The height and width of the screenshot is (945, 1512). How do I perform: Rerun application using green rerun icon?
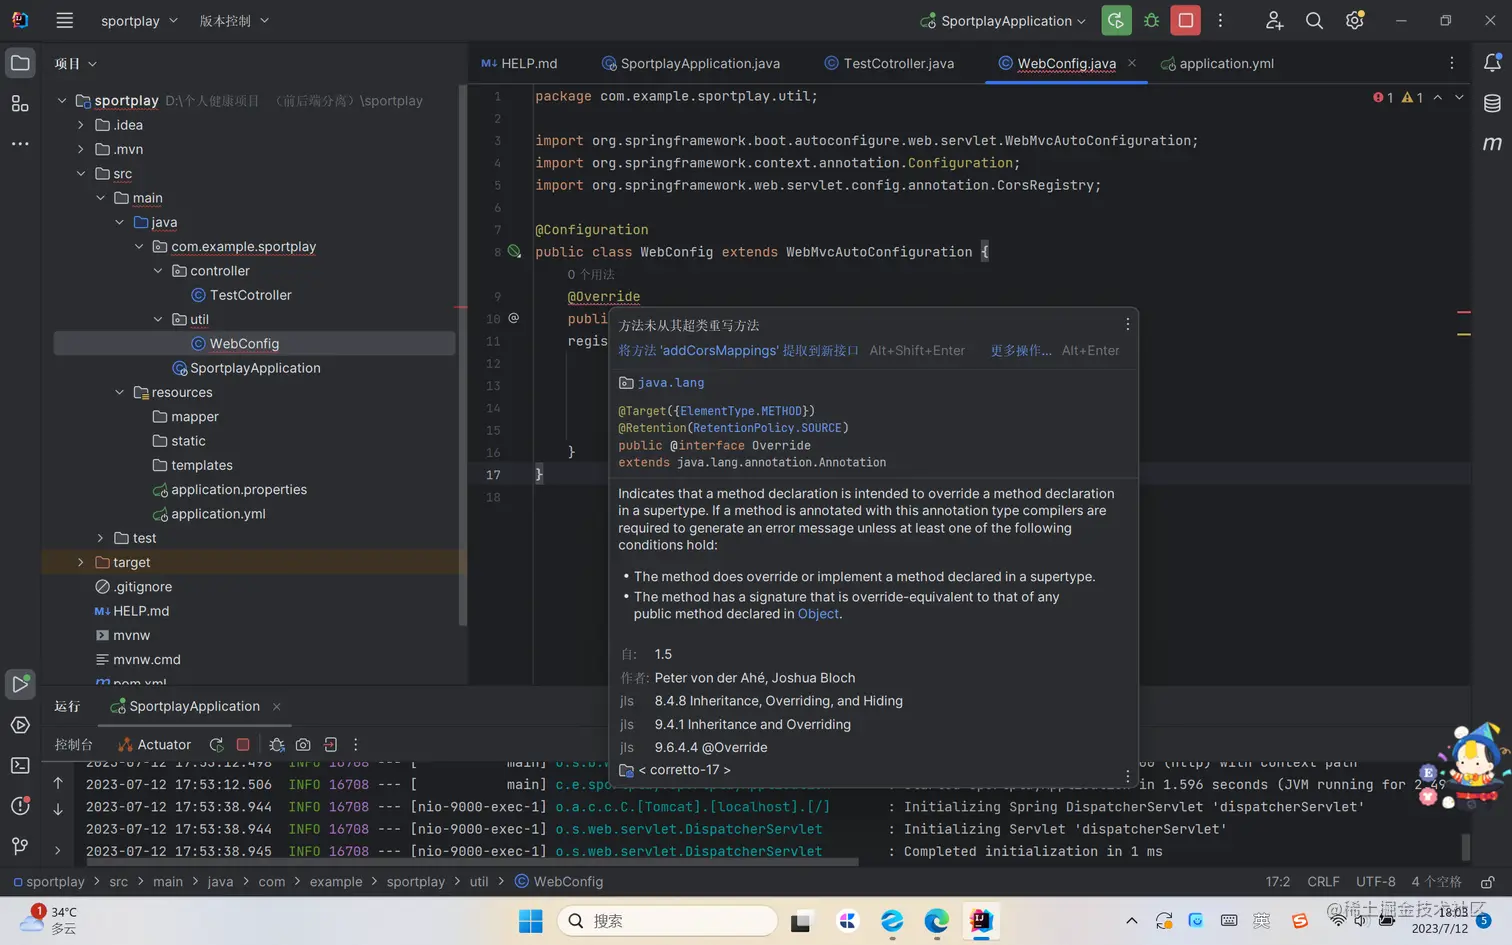[1116, 20]
